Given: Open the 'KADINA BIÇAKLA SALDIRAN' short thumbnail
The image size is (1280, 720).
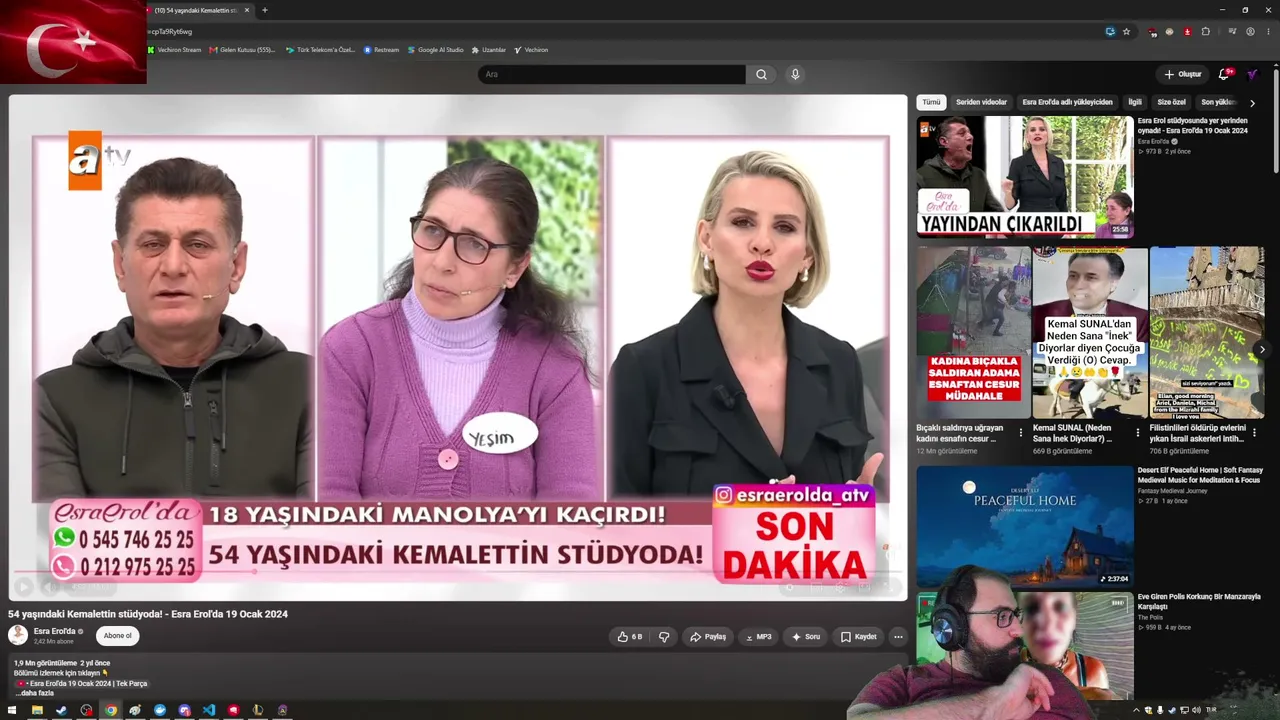Looking at the screenshot, I should [x=974, y=332].
